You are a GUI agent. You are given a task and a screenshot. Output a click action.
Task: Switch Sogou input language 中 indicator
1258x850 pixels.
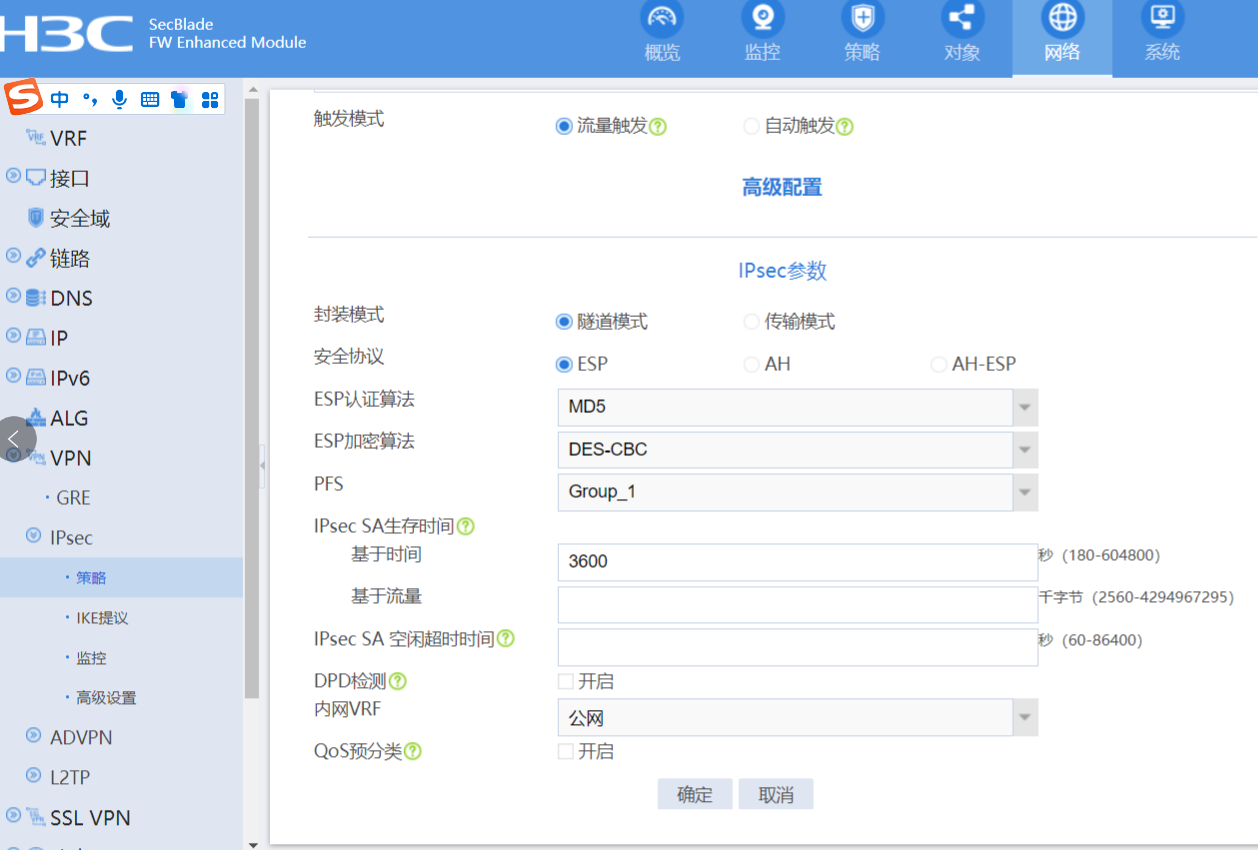pyautogui.click(x=60, y=99)
